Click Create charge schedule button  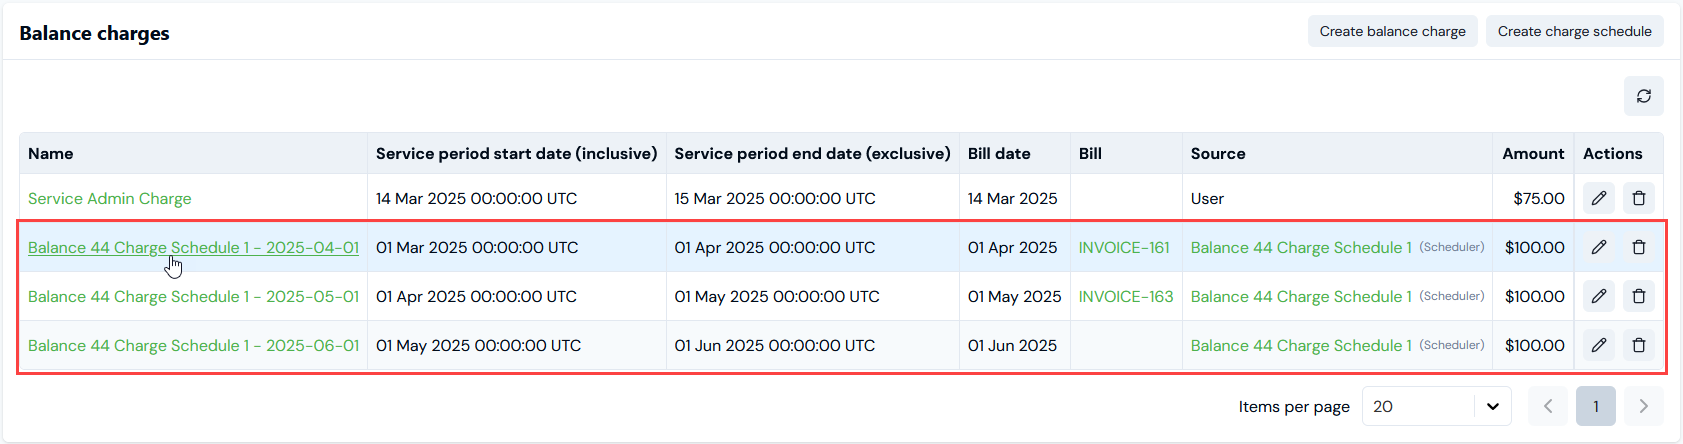coord(1574,31)
